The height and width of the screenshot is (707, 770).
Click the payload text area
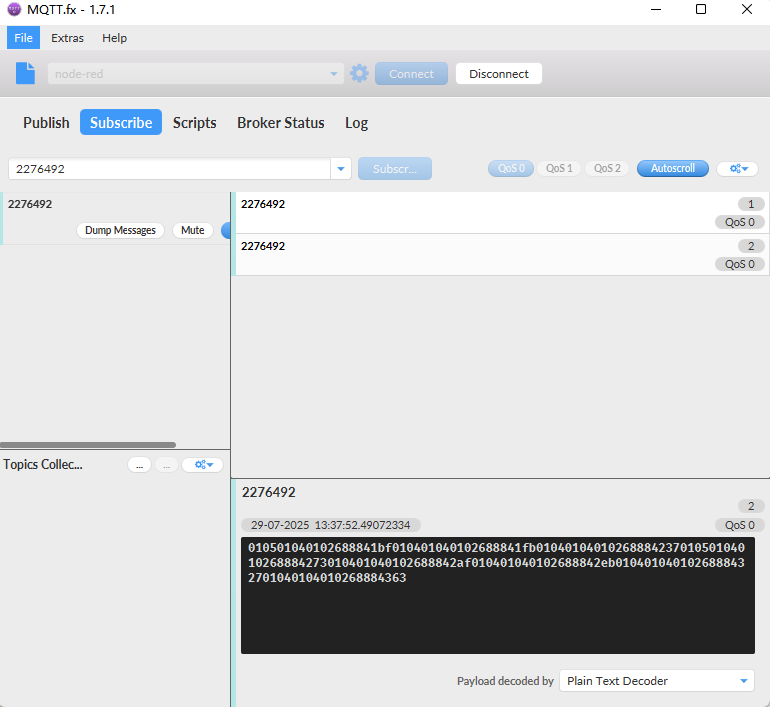click(x=497, y=596)
